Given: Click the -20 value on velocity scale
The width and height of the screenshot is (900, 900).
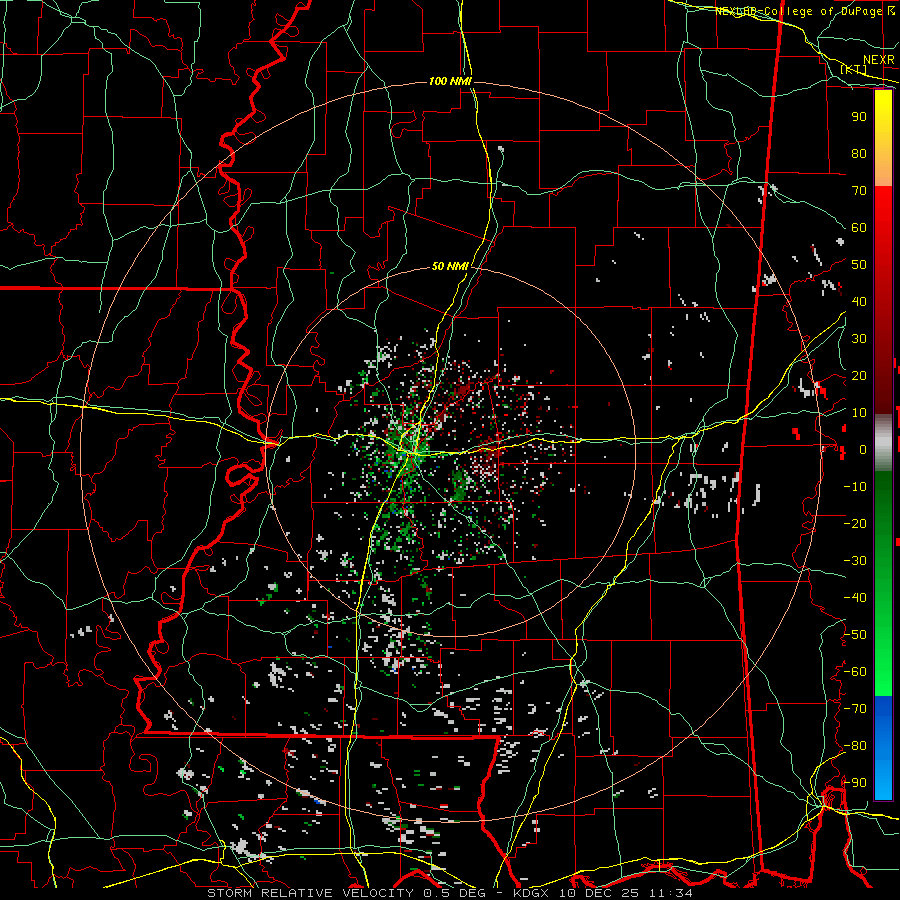Looking at the screenshot, I should [855, 523].
